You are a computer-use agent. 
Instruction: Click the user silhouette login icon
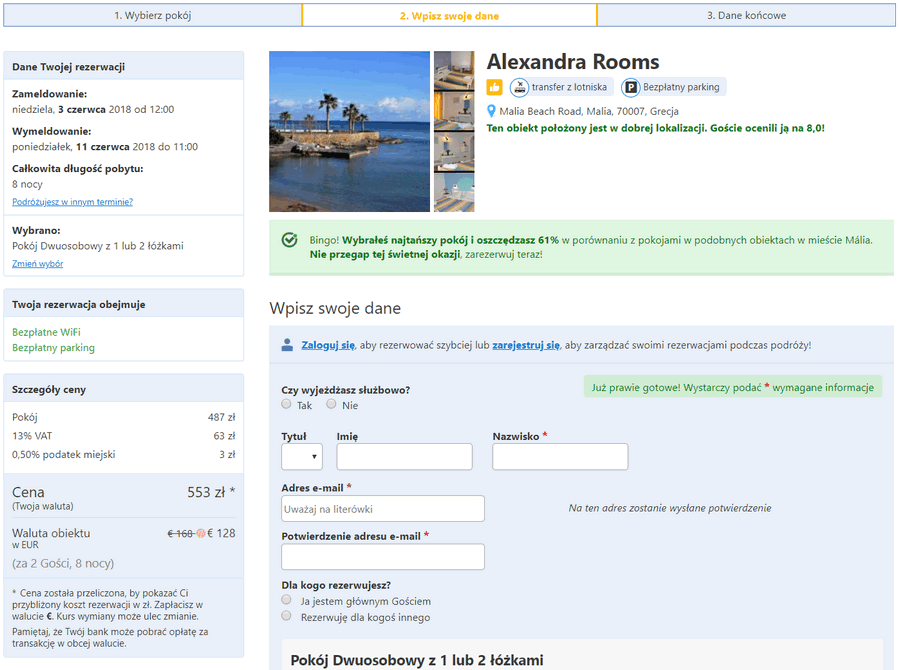pos(287,345)
